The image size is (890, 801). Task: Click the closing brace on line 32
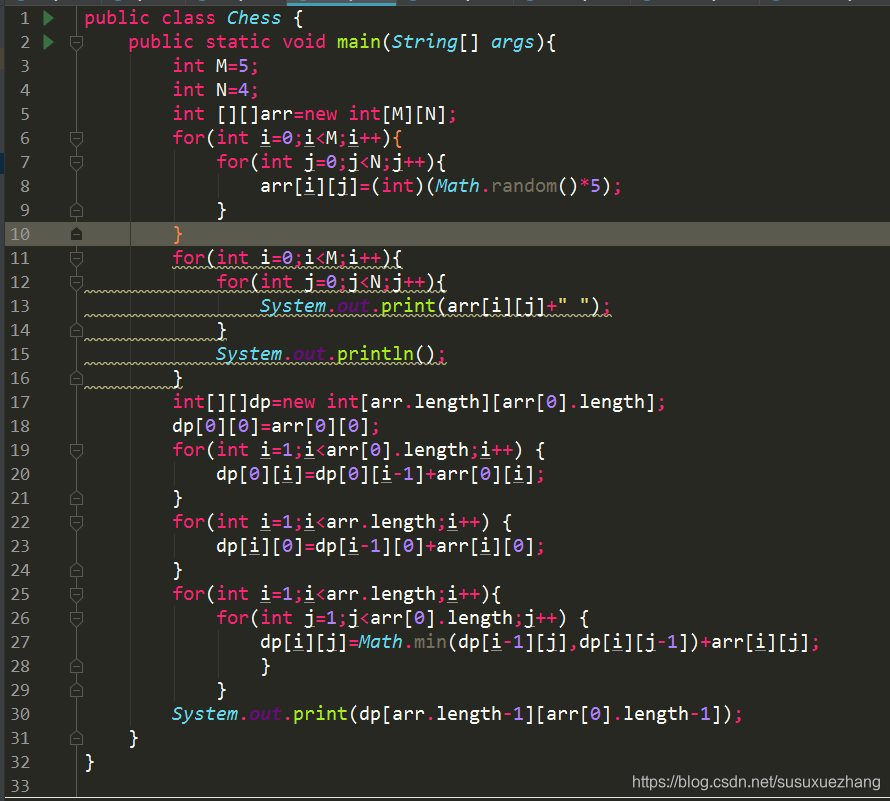(89, 762)
